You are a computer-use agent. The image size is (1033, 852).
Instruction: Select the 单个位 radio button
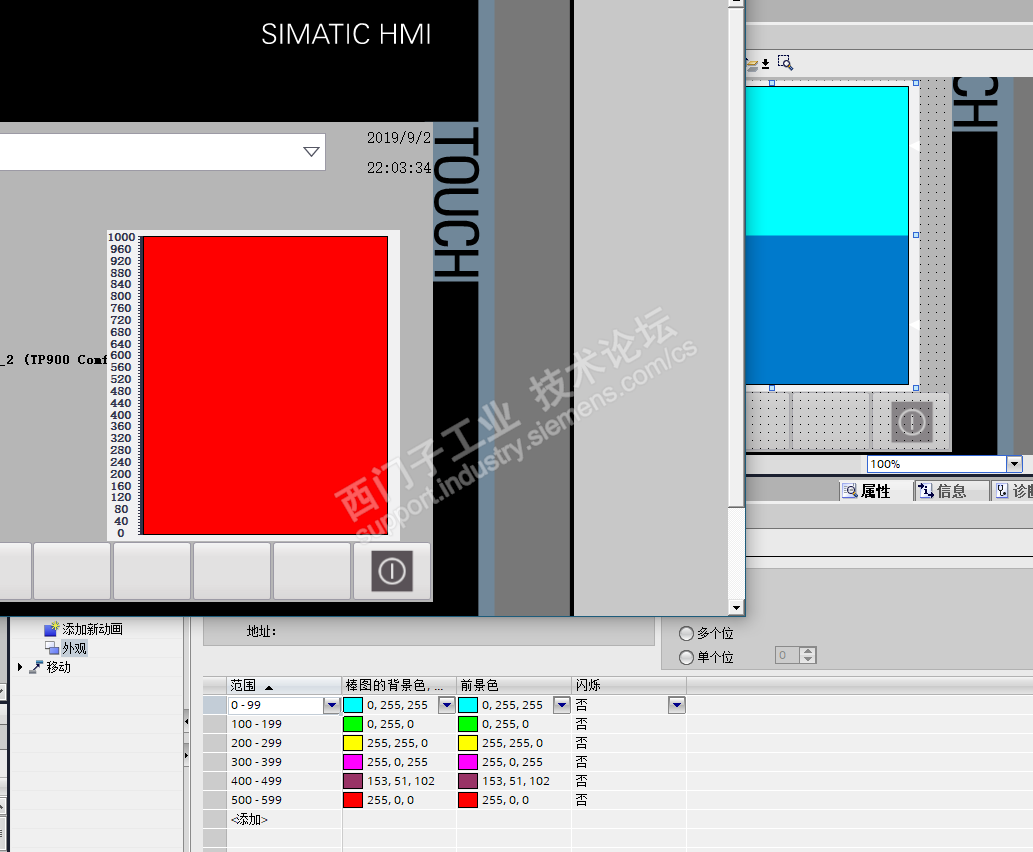coord(686,657)
